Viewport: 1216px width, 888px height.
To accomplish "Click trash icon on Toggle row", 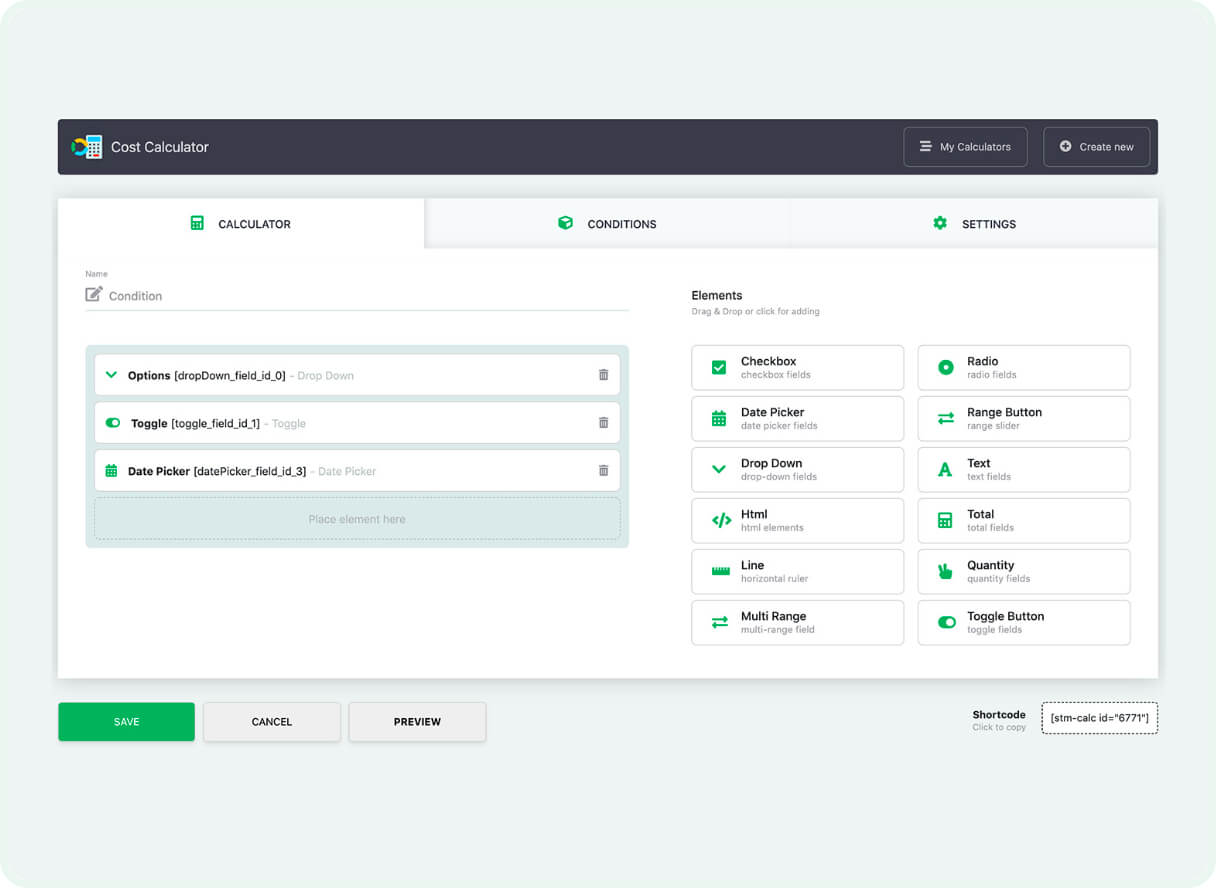I will coord(603,423).
